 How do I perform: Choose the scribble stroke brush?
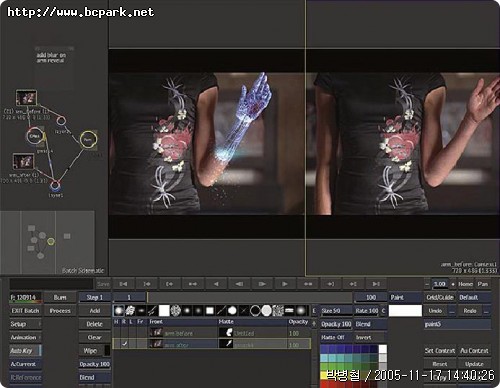153,311
